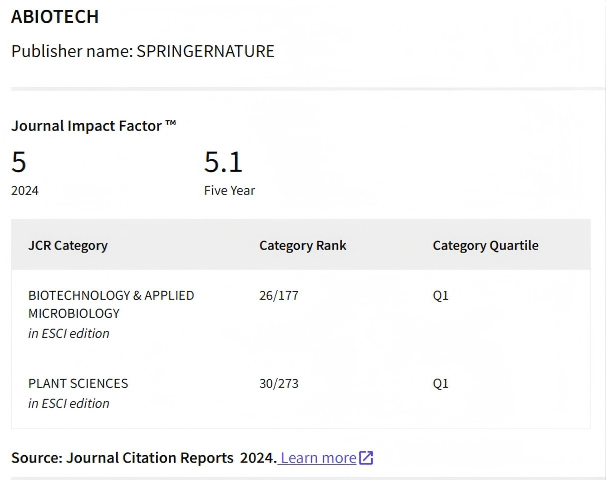Open the external link icon beside Learn more

(366, 458)
